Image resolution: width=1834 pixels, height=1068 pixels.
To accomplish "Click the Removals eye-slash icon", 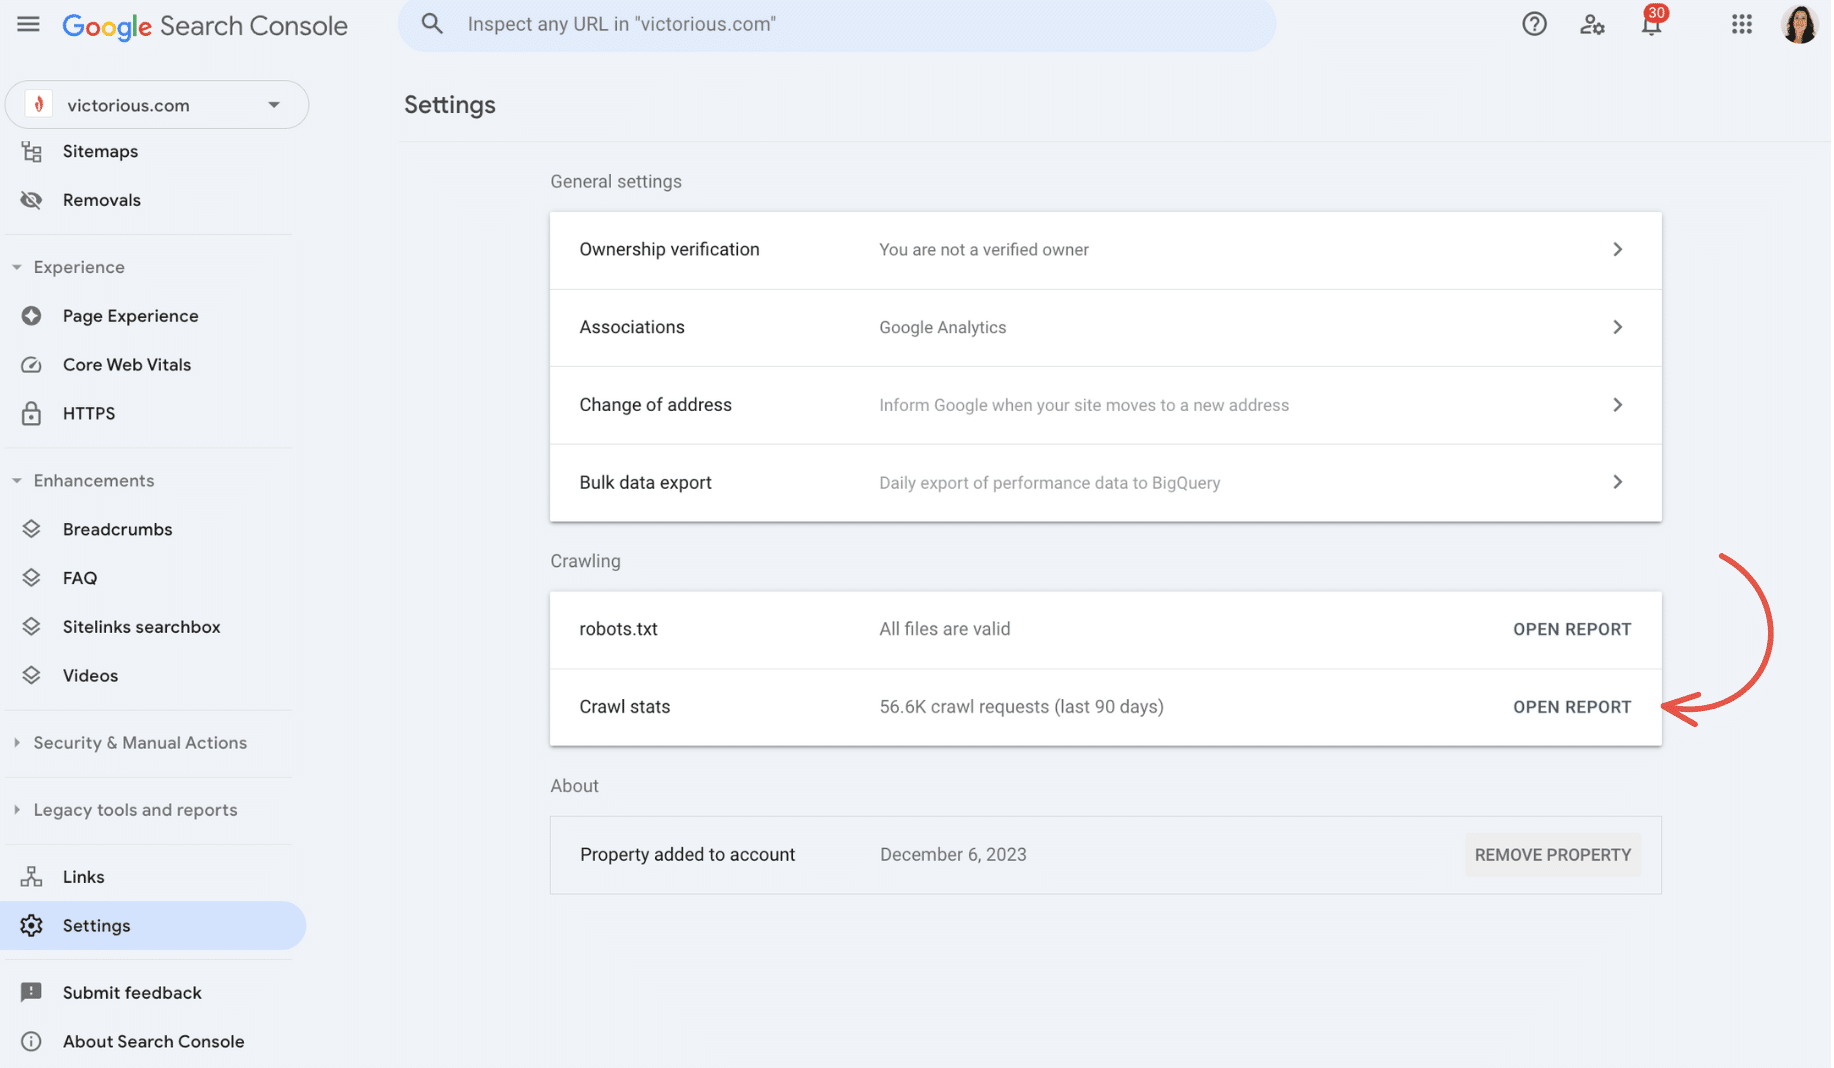I will (x=32, y=200).
